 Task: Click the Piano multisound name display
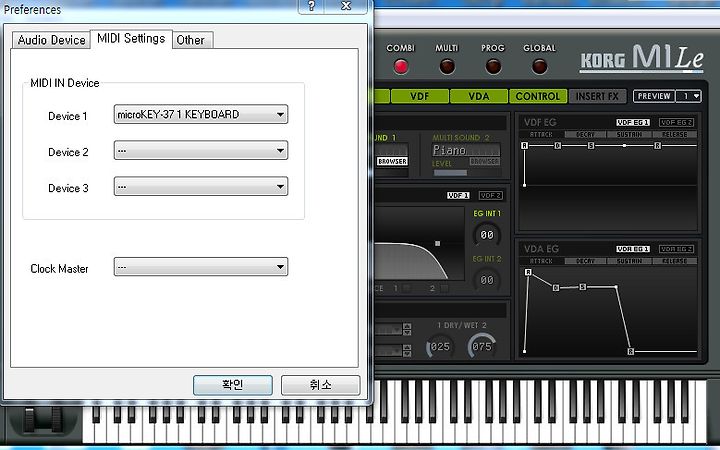(x=466, y=150)
